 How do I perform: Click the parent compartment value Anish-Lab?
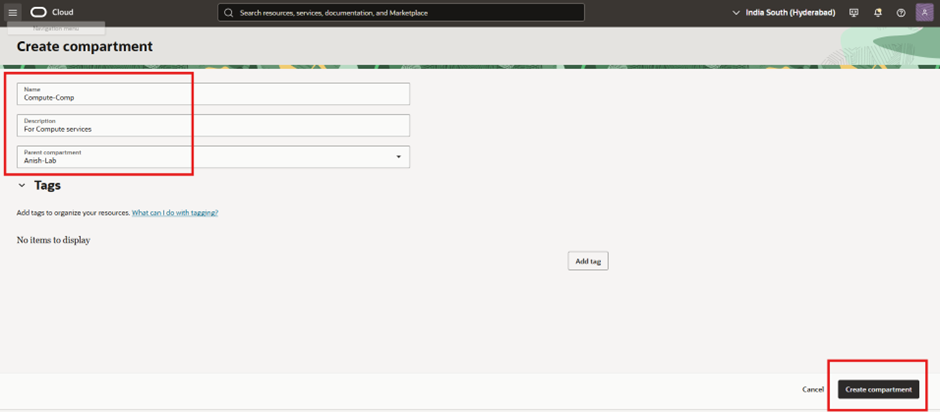[x=40, y=160]
